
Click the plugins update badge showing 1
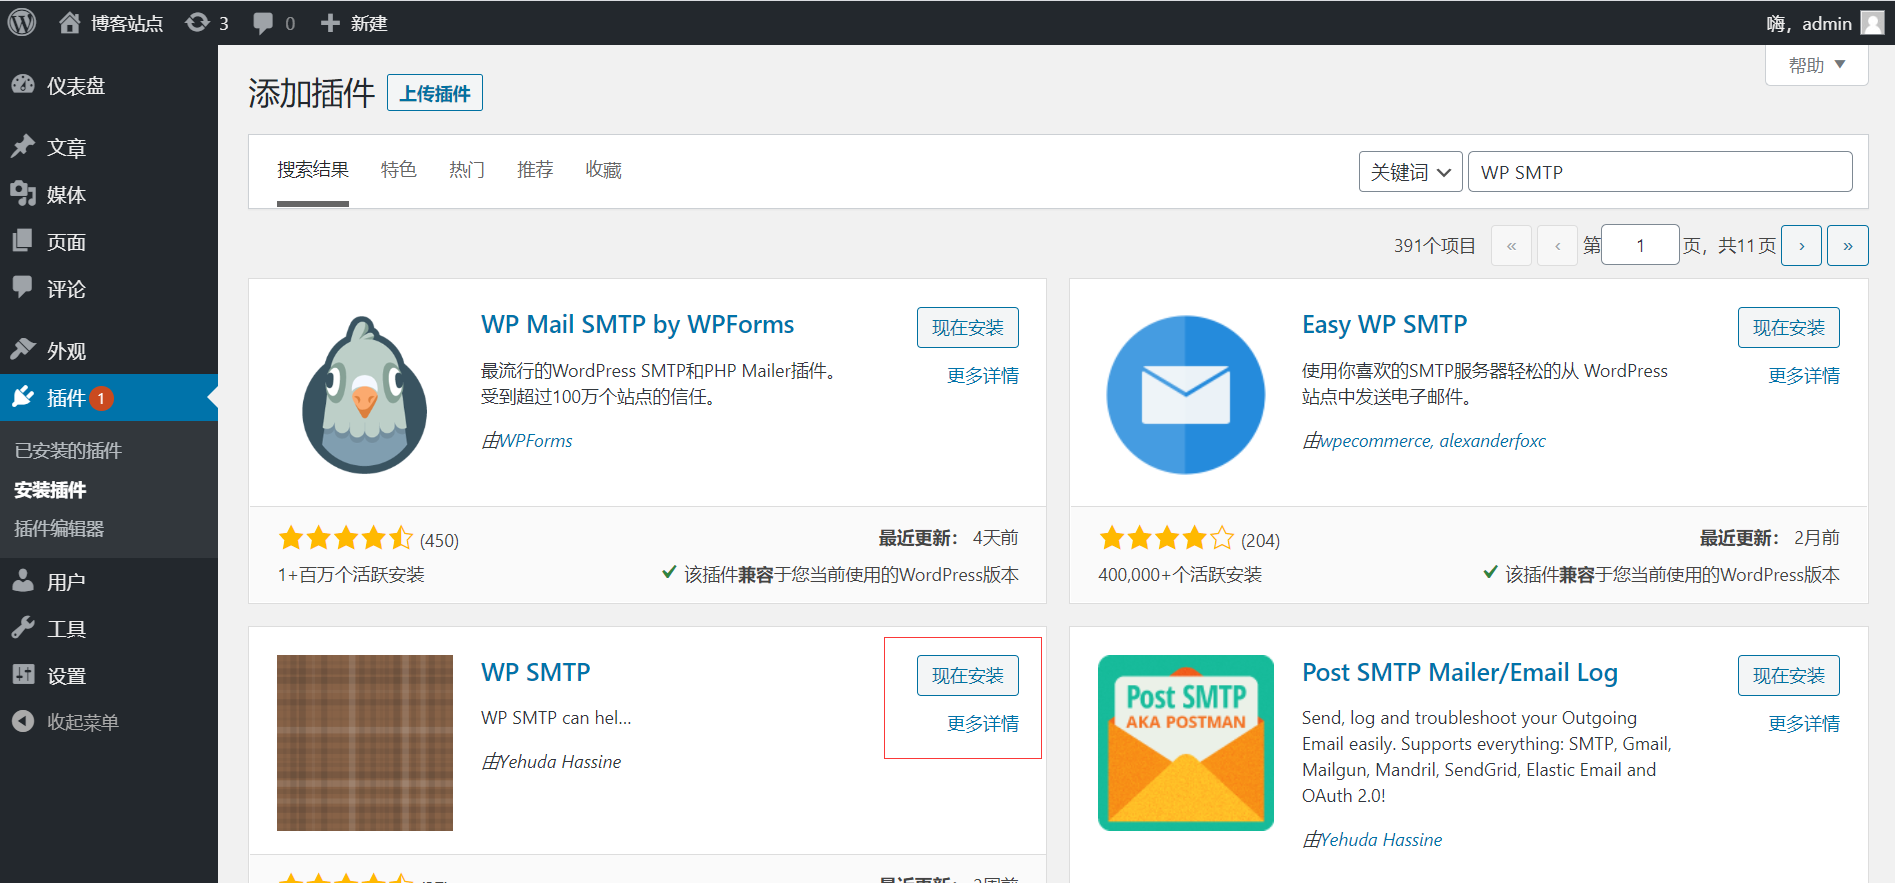click(101, 398)
